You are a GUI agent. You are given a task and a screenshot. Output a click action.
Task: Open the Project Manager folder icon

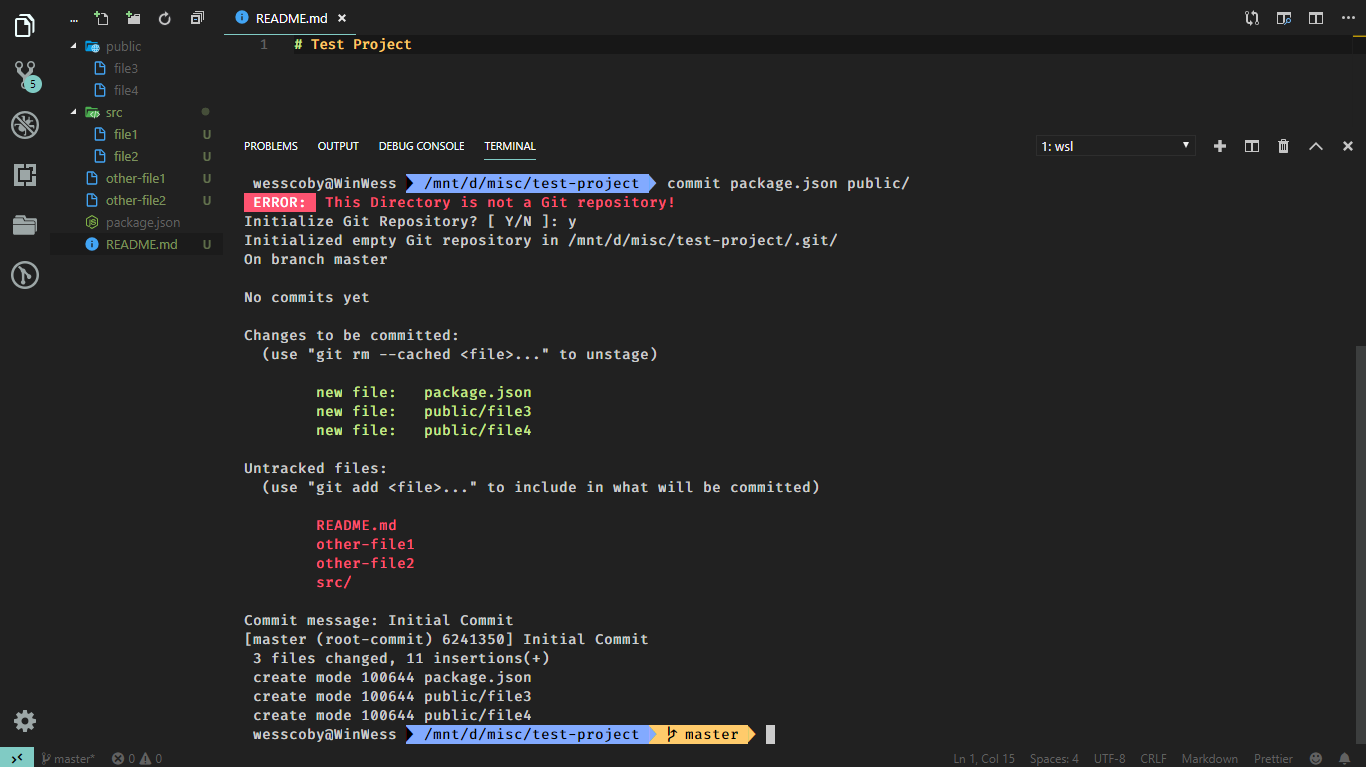click(25, 225)
